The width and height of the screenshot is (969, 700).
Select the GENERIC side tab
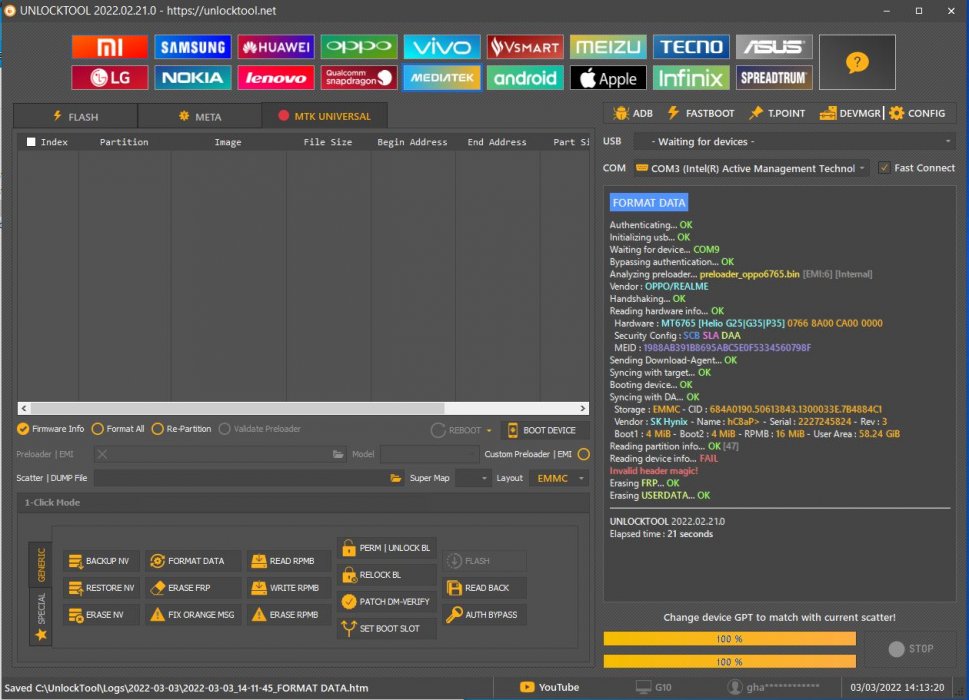pyautogui.click(x=41, y=564)
